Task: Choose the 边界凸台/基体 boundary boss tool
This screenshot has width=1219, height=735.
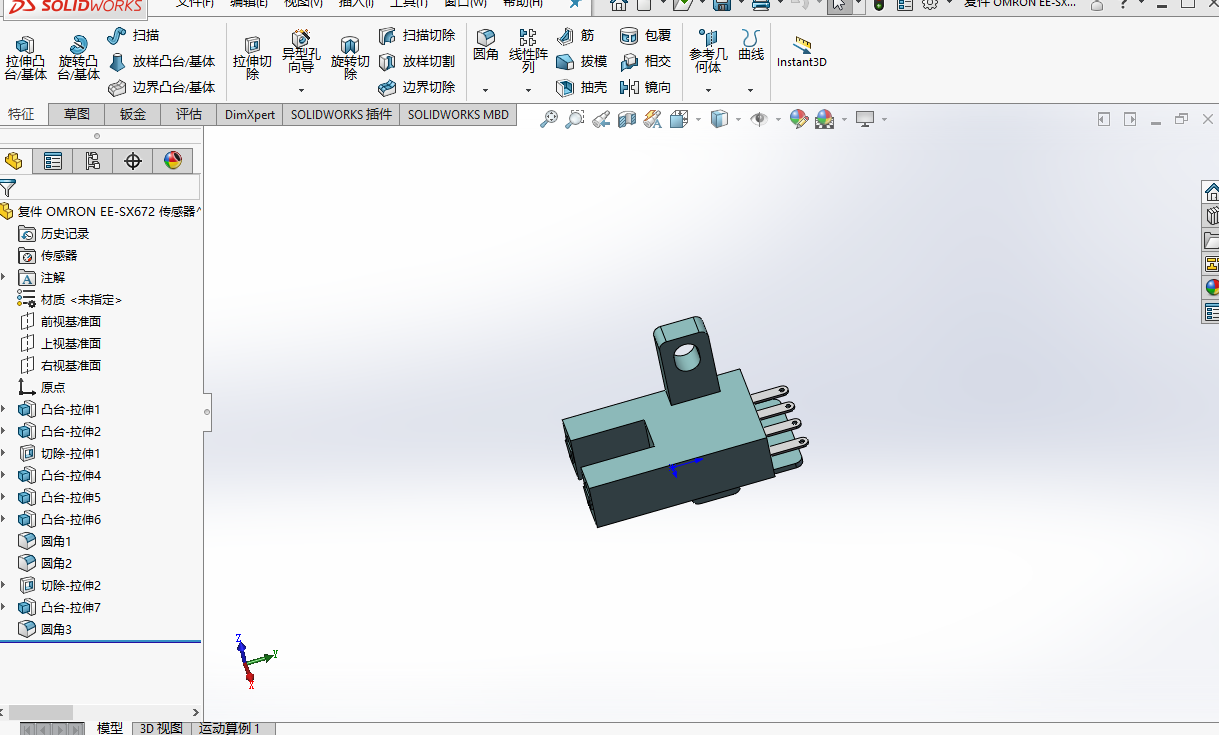Action: pyautogui.click(x=161, y=88)
